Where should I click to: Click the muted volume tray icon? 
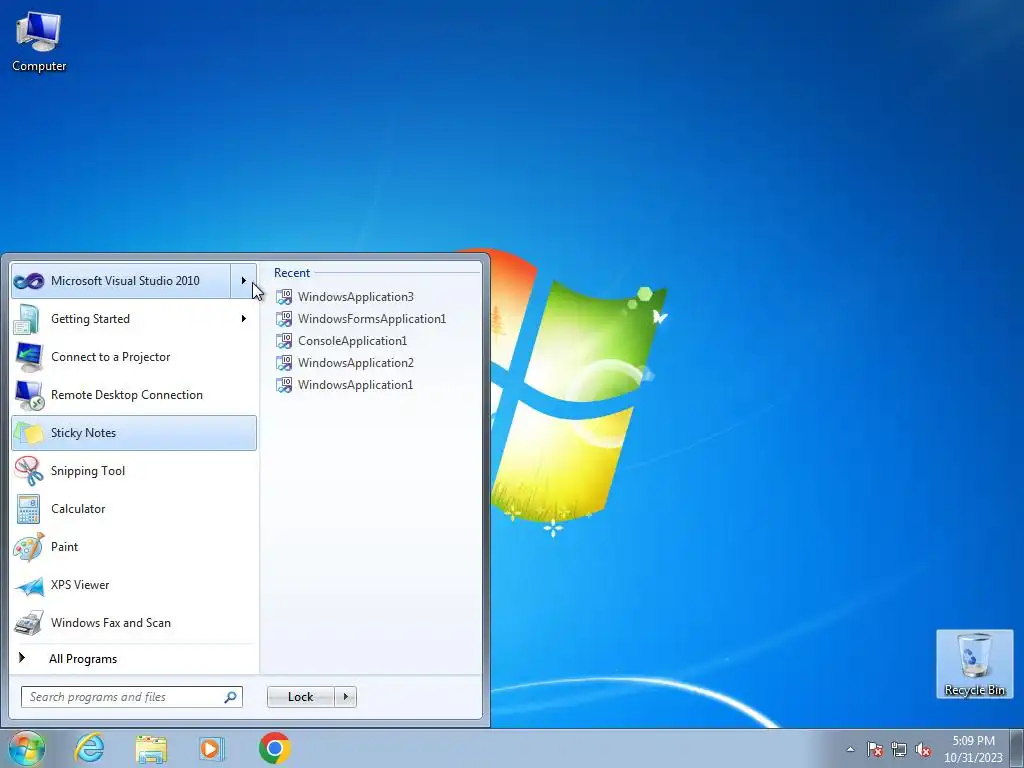coord(923,750)
